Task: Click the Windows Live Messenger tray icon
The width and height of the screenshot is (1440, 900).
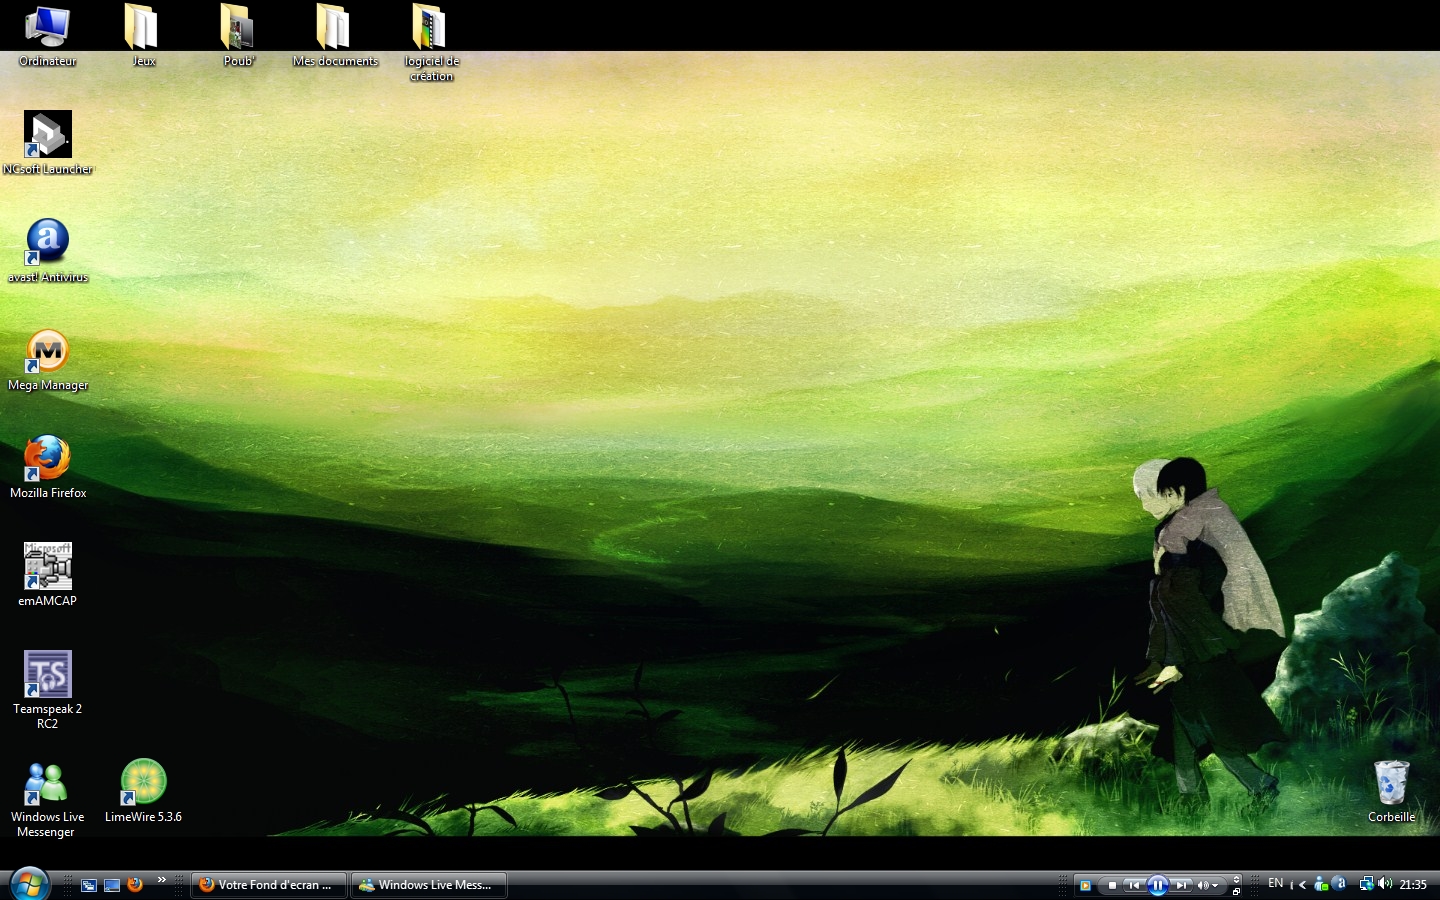Action: tap(1321, 884)
